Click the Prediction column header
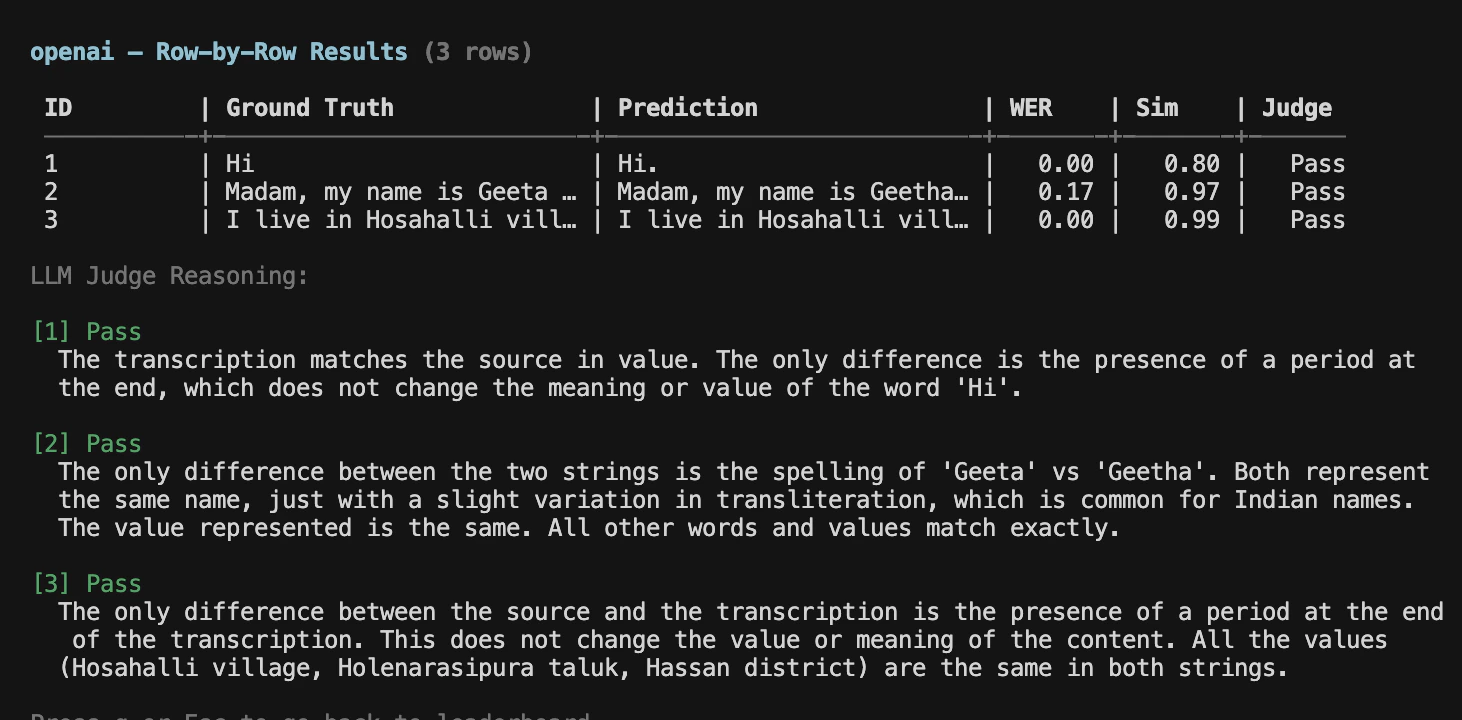 tap(687, 108)
